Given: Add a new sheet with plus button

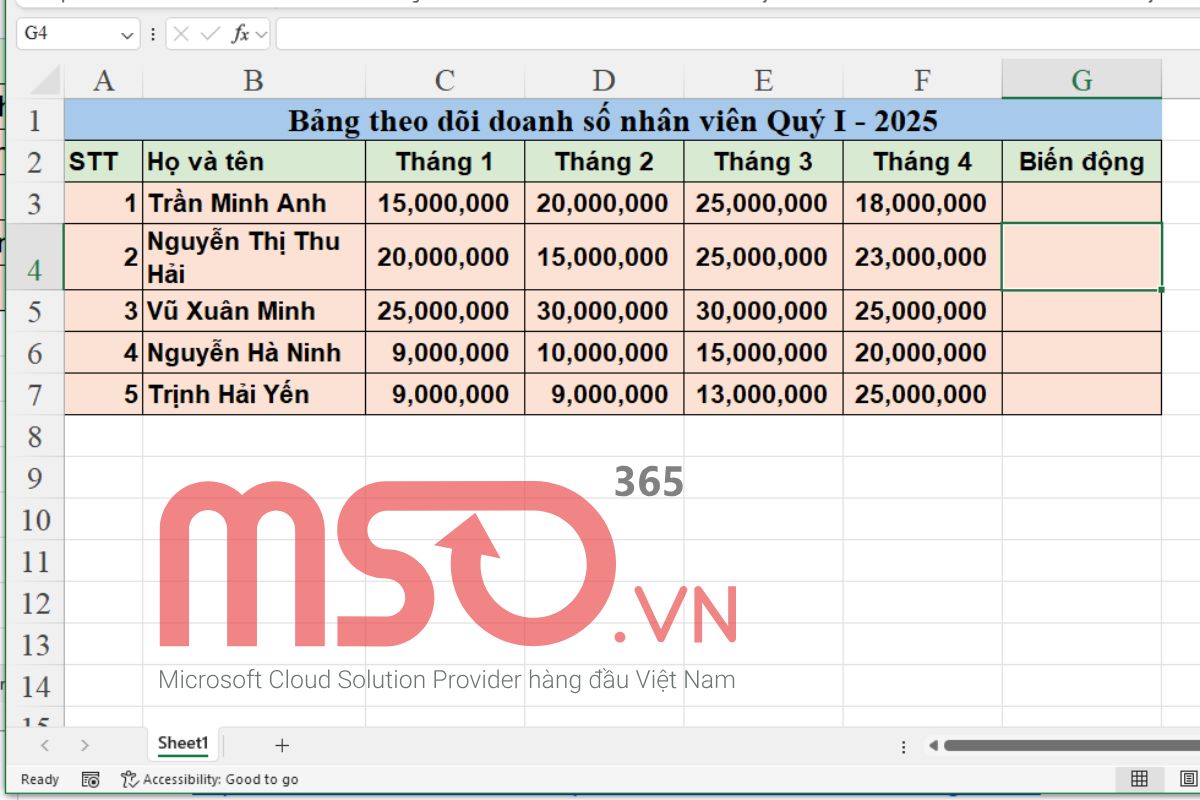Looking at the screenshot, I should [x=282, y=745].
